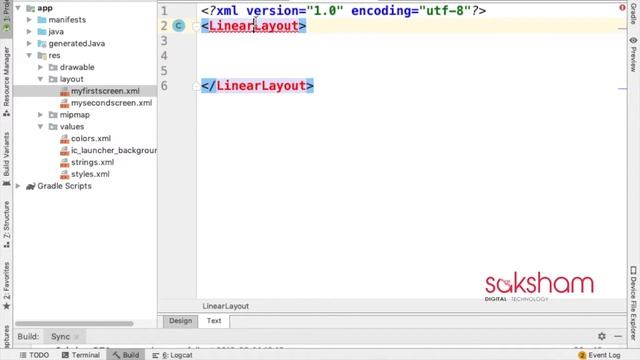Image resolution: width=640 pixels, height=360 pixels.
Task: Open the Event Log
Action: [599, 355]
